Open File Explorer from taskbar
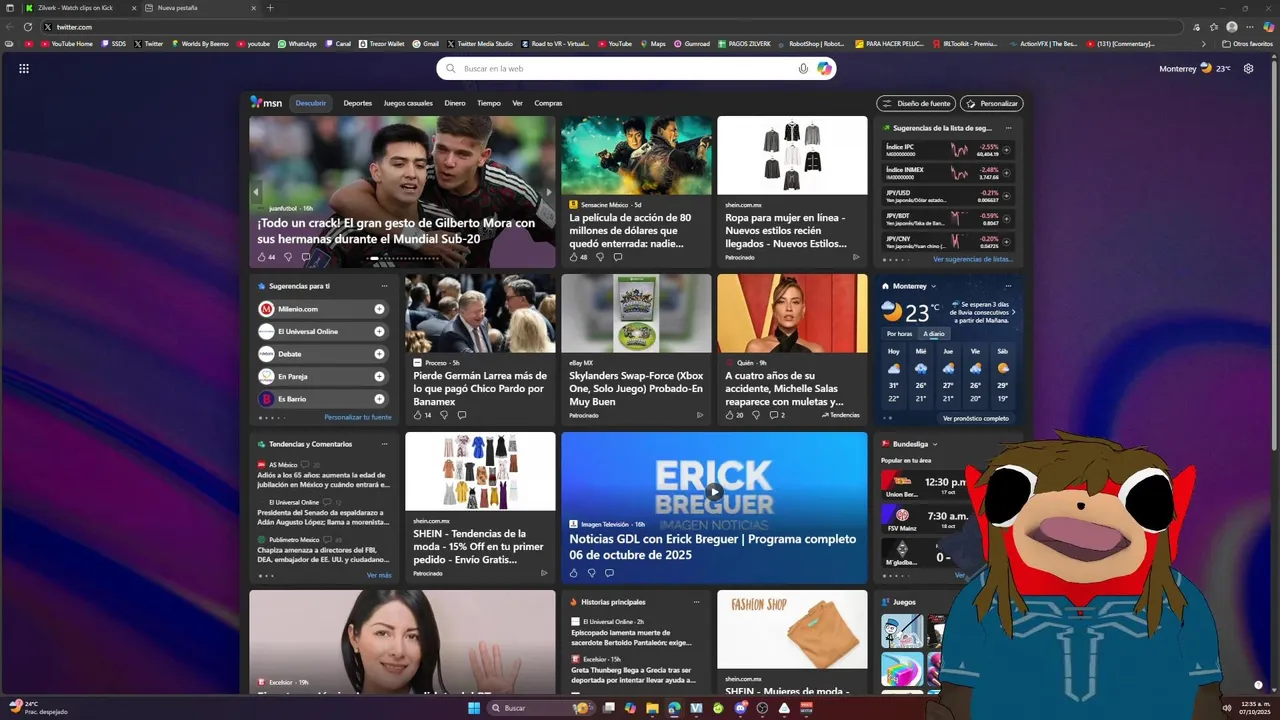The height and width of the screenshot is (720, 1280). 652,708
